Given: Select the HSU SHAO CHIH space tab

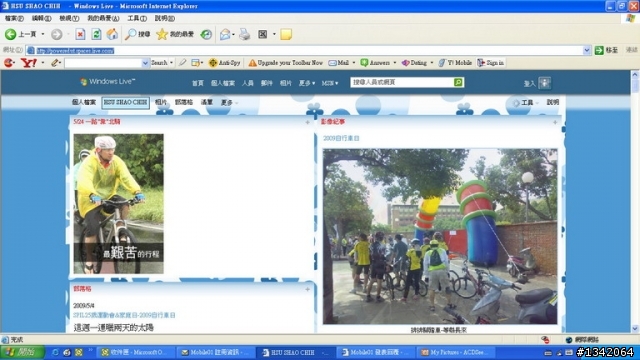Looking at the screenshot, I should pos(125,102).
